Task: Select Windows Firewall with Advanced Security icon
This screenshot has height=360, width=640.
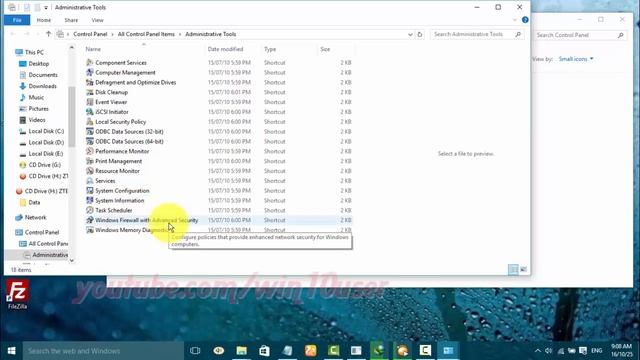Action: tap(90, 220)
